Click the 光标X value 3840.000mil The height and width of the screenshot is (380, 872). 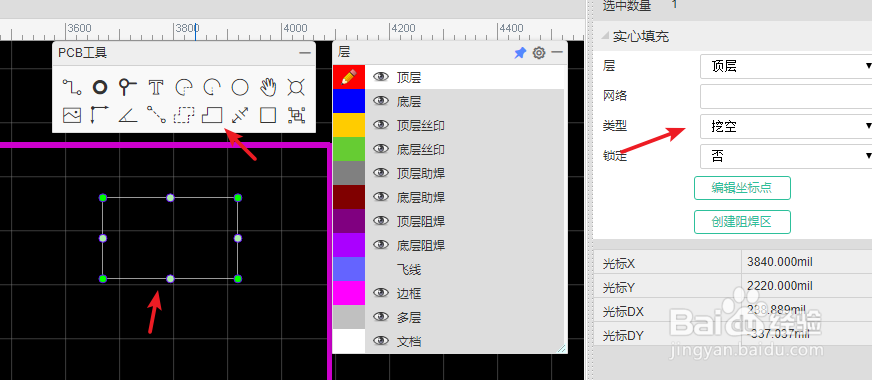coord(780,261)
